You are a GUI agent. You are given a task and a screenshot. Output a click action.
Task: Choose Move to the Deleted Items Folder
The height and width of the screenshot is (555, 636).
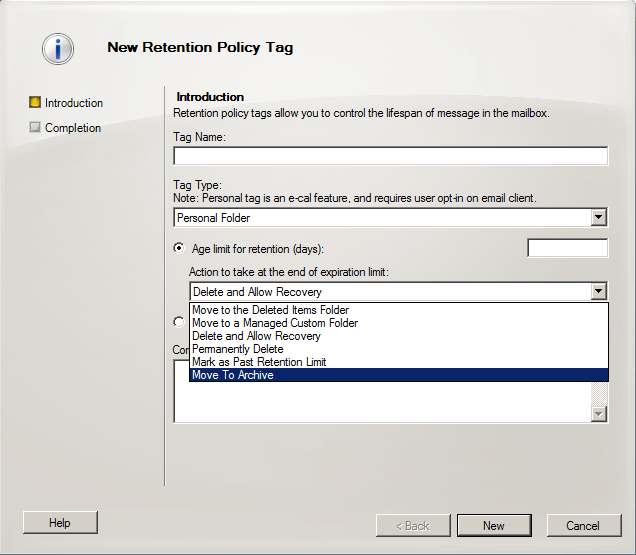[x=270, y=310]
